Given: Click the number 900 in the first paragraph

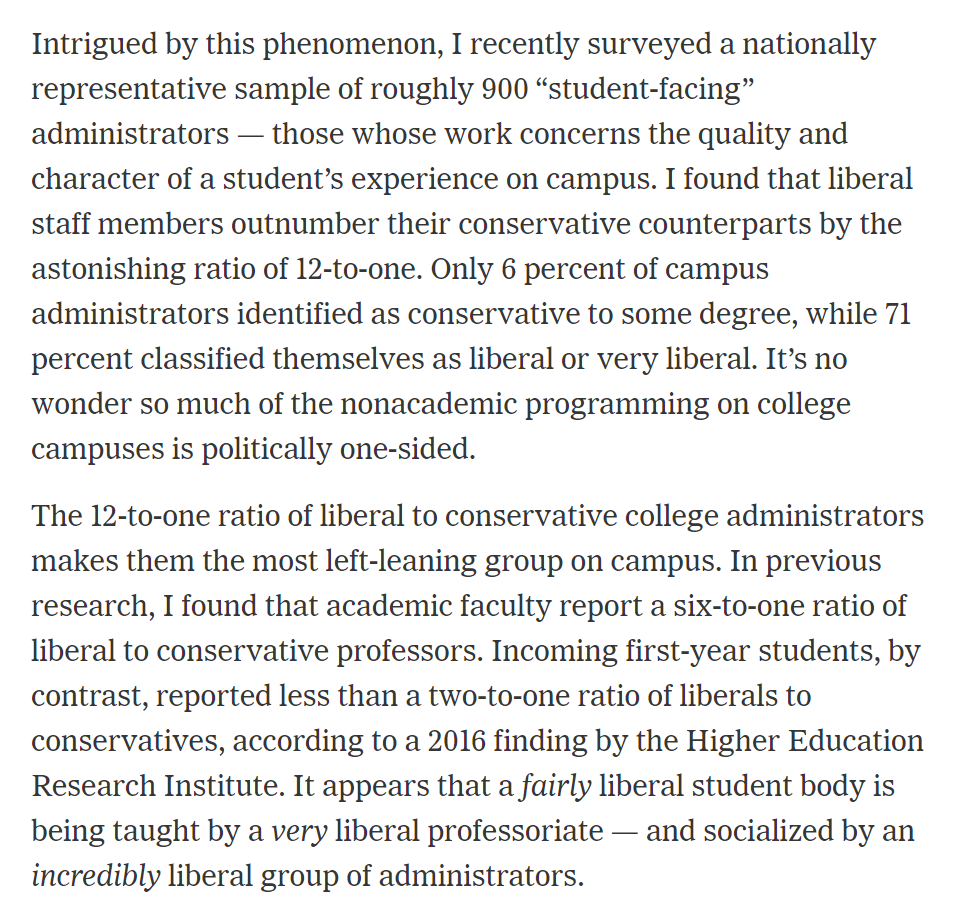Looking at the screenshot, I should pyautogui.click(x=504, y=89).
